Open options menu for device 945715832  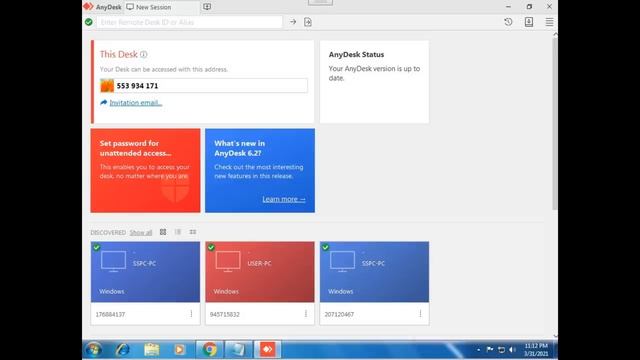coord(306,313)
